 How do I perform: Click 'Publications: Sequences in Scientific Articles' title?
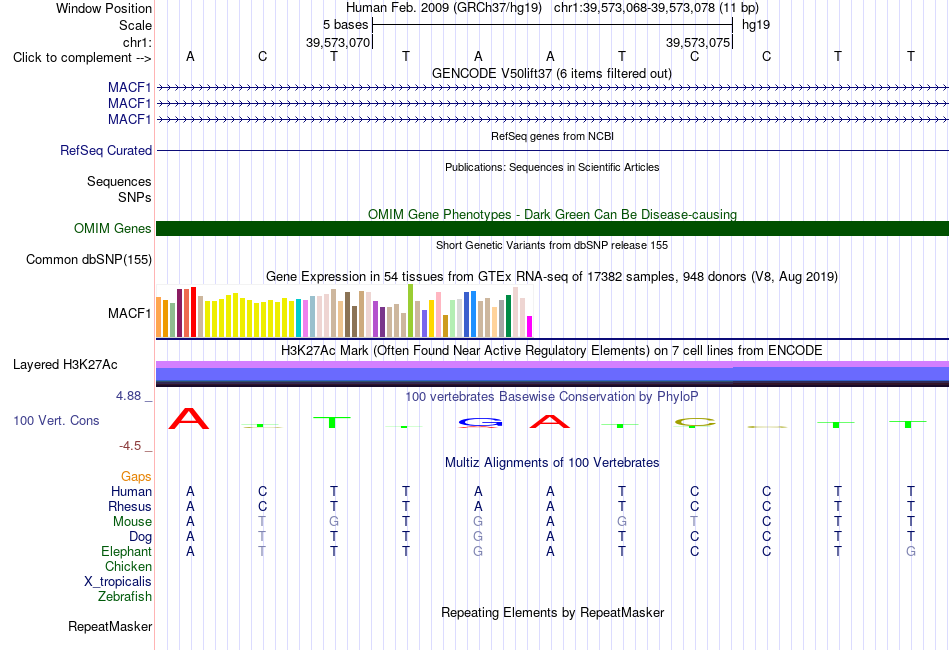click(552, 167)
